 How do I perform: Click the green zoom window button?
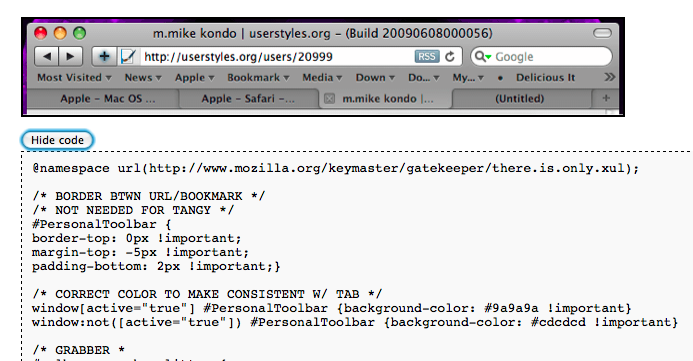[x=80, y=33]
